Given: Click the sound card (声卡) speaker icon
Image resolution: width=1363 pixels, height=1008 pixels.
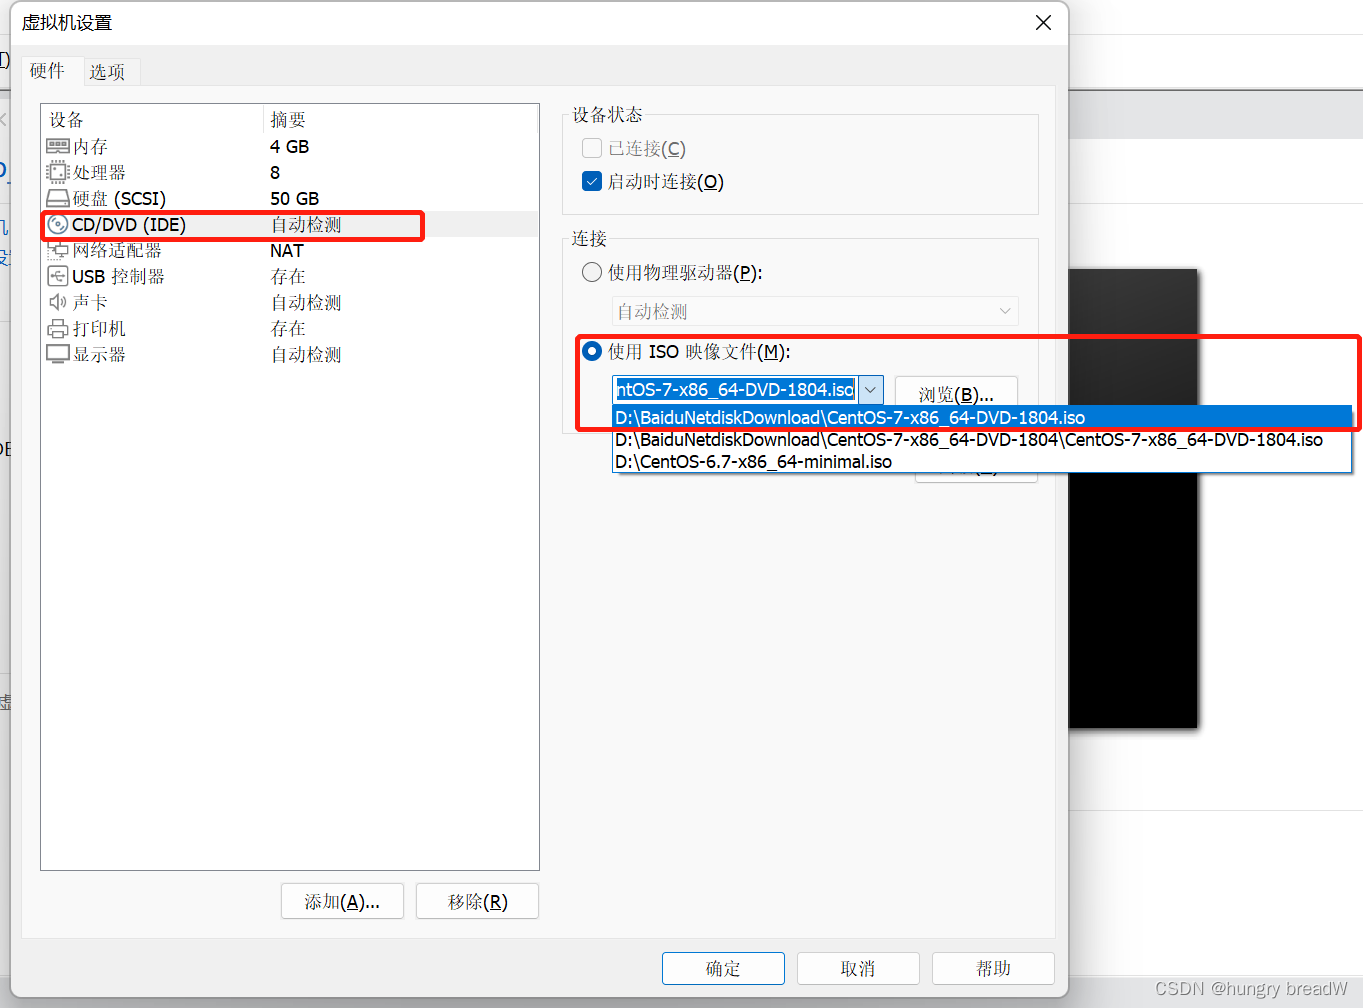Looking at the screenshot, I should click(x=58, y=302).
